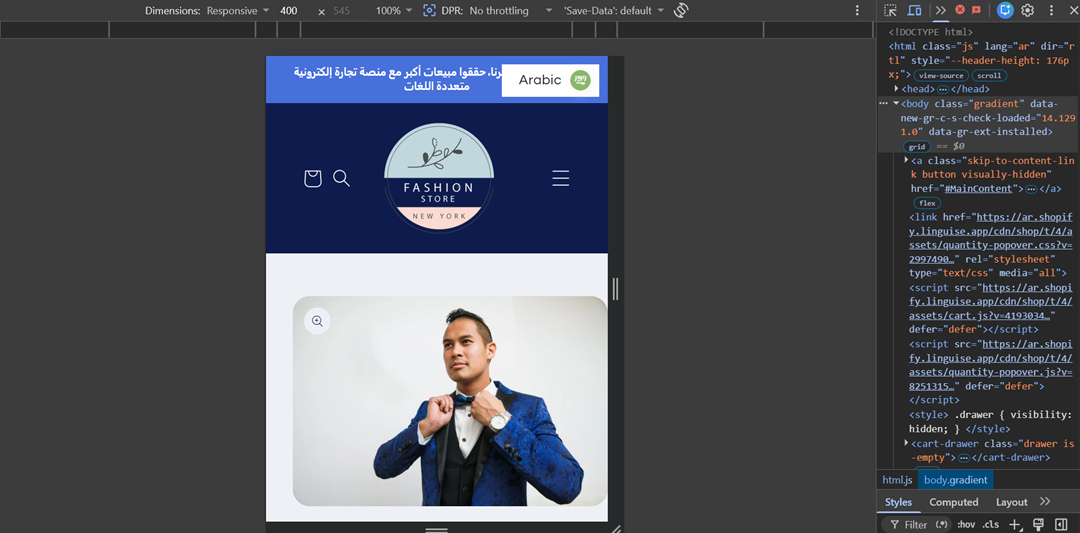The image size is (1080, 533).
Task: Open the blue suit product image
Action: coord(450,401)
